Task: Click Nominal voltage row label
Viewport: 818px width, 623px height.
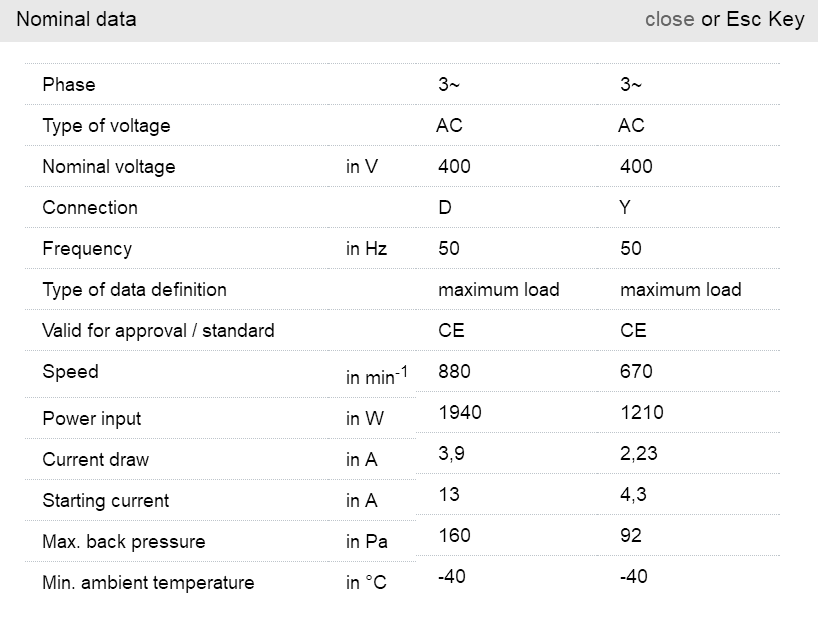Action: [x=108, y=167]
